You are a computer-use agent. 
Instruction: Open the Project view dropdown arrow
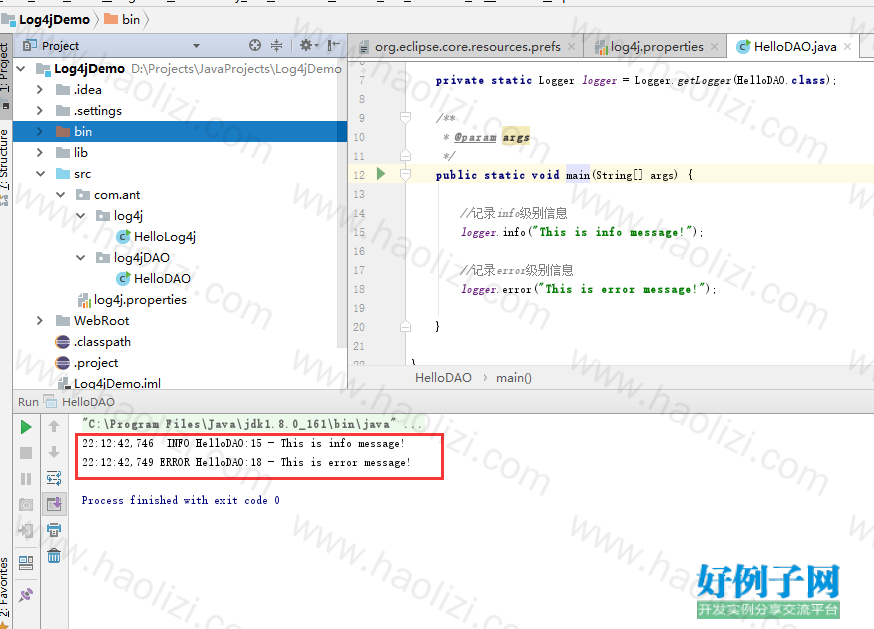point(196,46)
